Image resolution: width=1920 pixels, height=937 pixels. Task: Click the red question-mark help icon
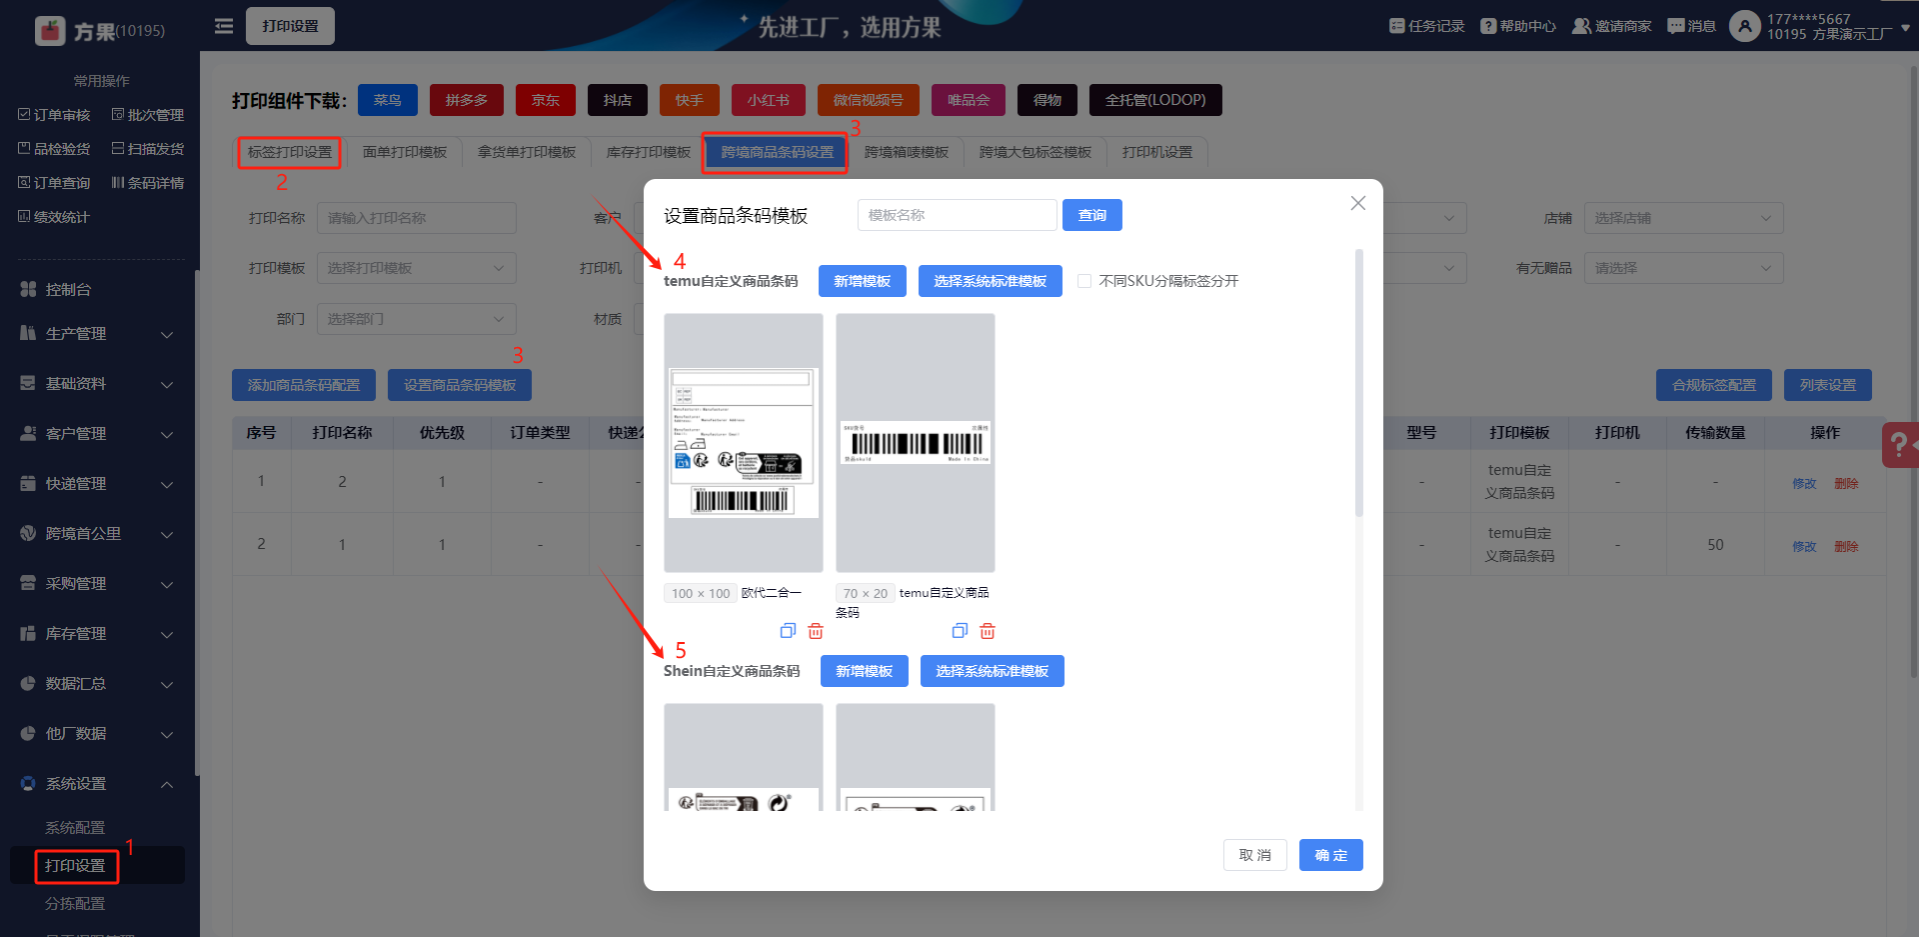point(1900,445)
